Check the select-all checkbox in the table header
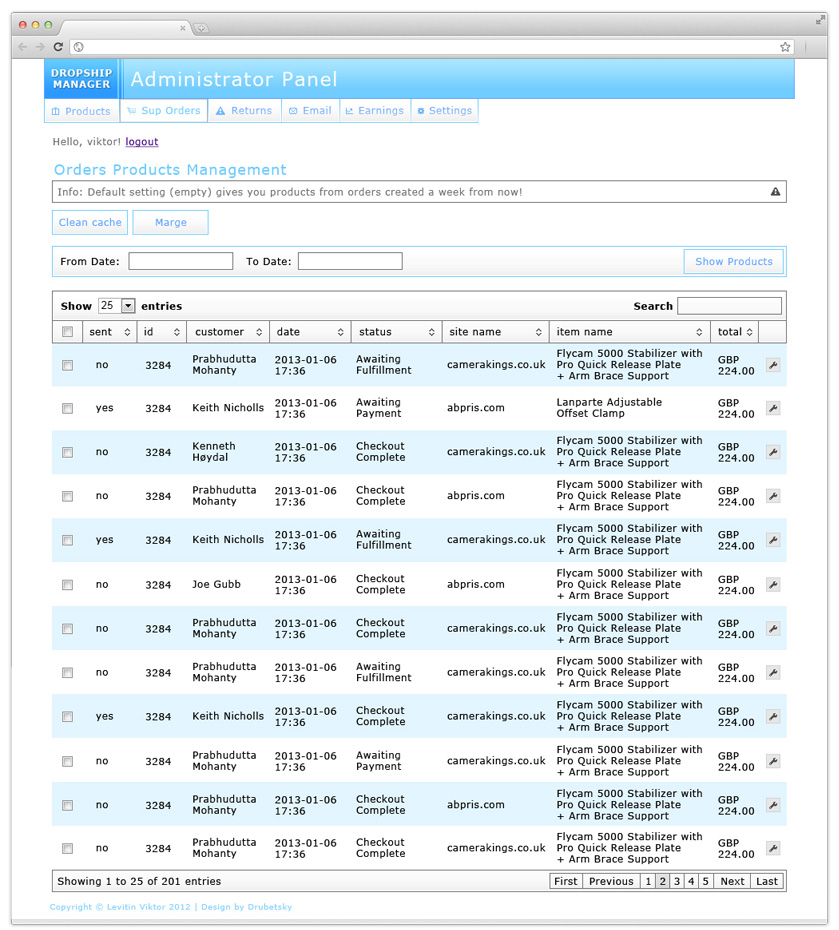The height and width of the screenshot is (930, 839). [x=67, y=331]
